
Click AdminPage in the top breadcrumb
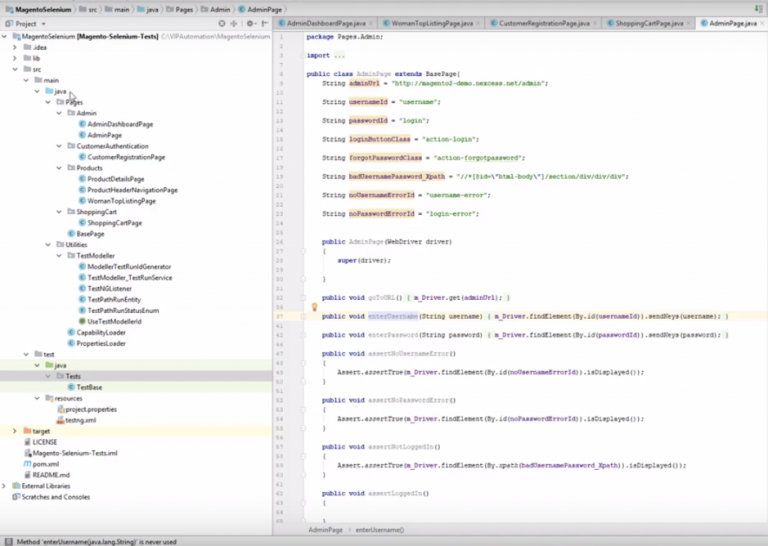pos(260,9)
